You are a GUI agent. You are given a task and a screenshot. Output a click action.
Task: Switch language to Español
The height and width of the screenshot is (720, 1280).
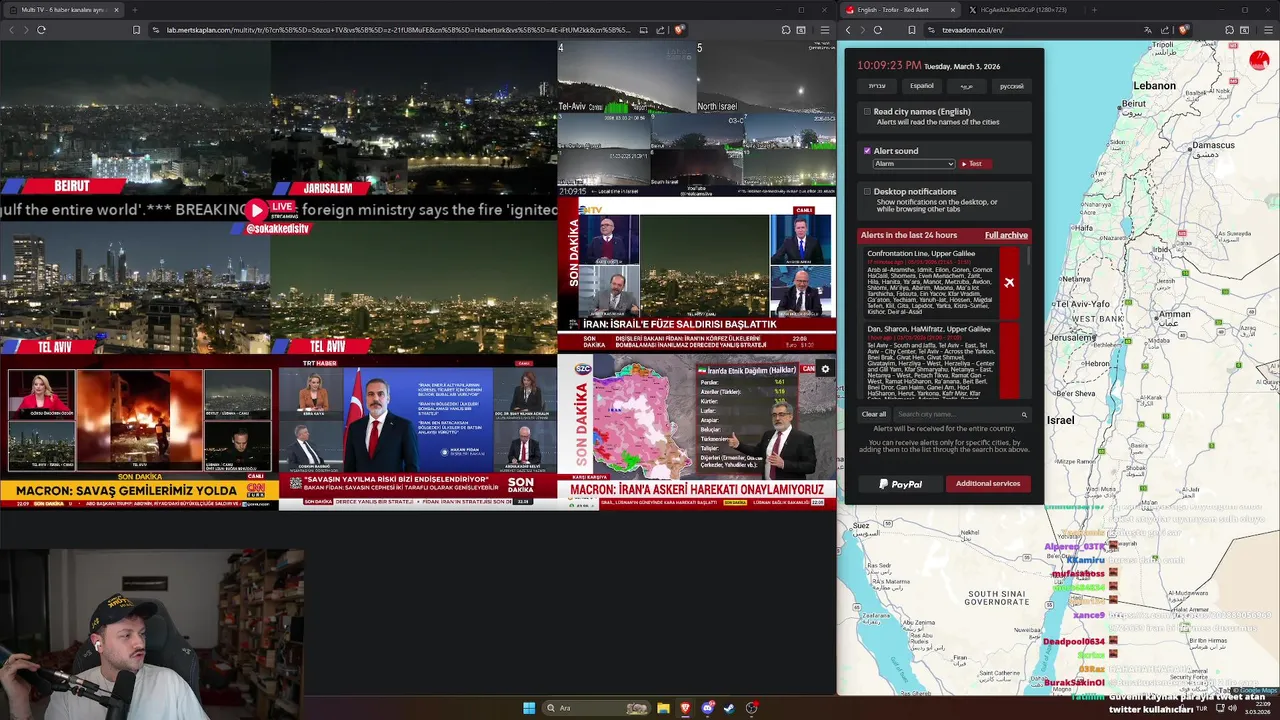[x=922, y=86]
